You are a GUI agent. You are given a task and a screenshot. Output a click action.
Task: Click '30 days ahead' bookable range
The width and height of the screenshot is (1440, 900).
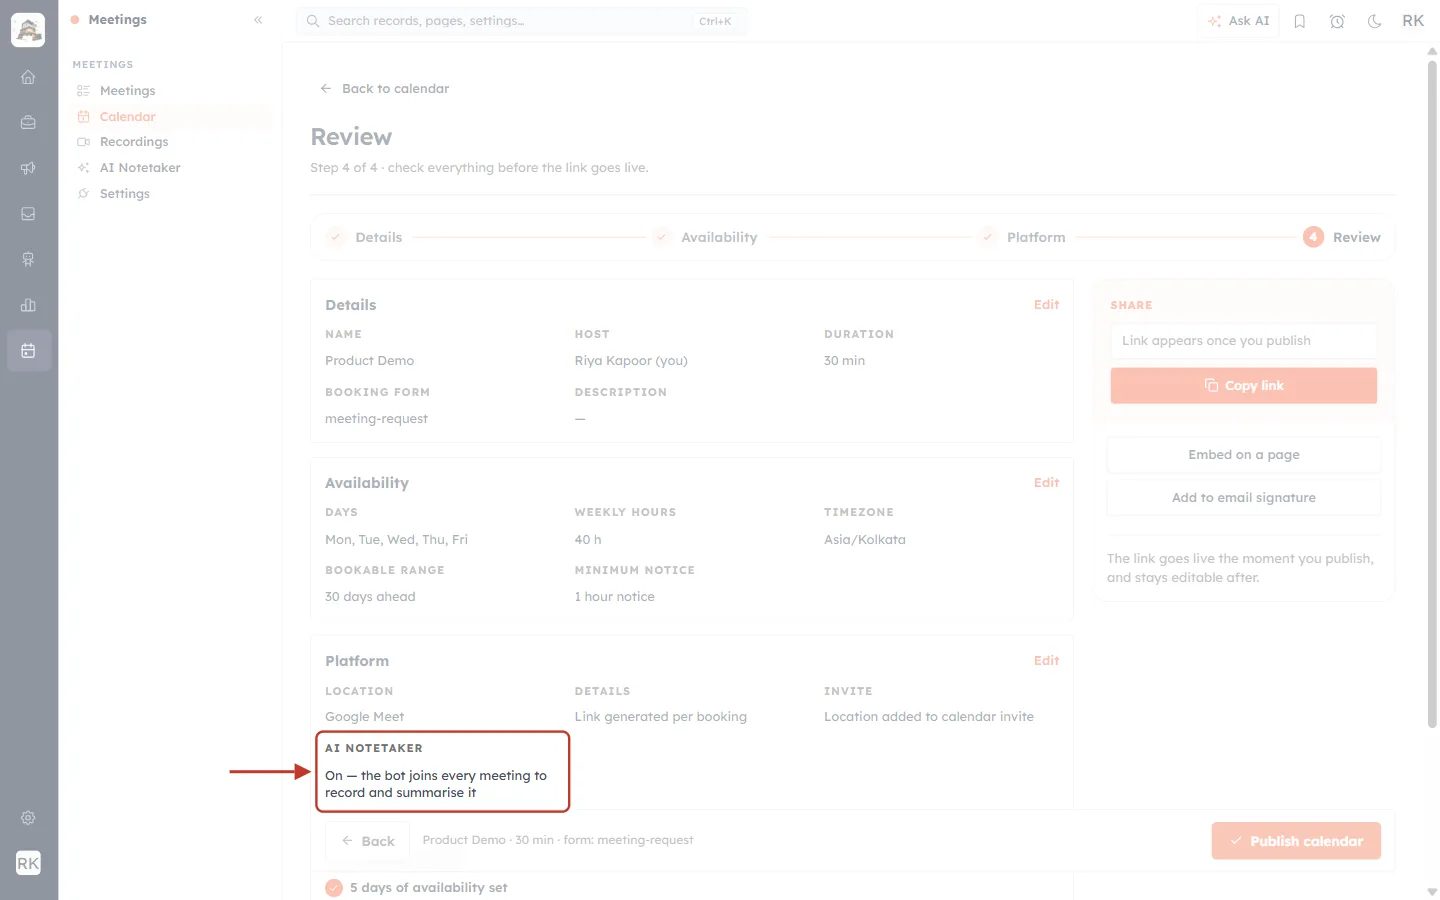coord(370,597)
